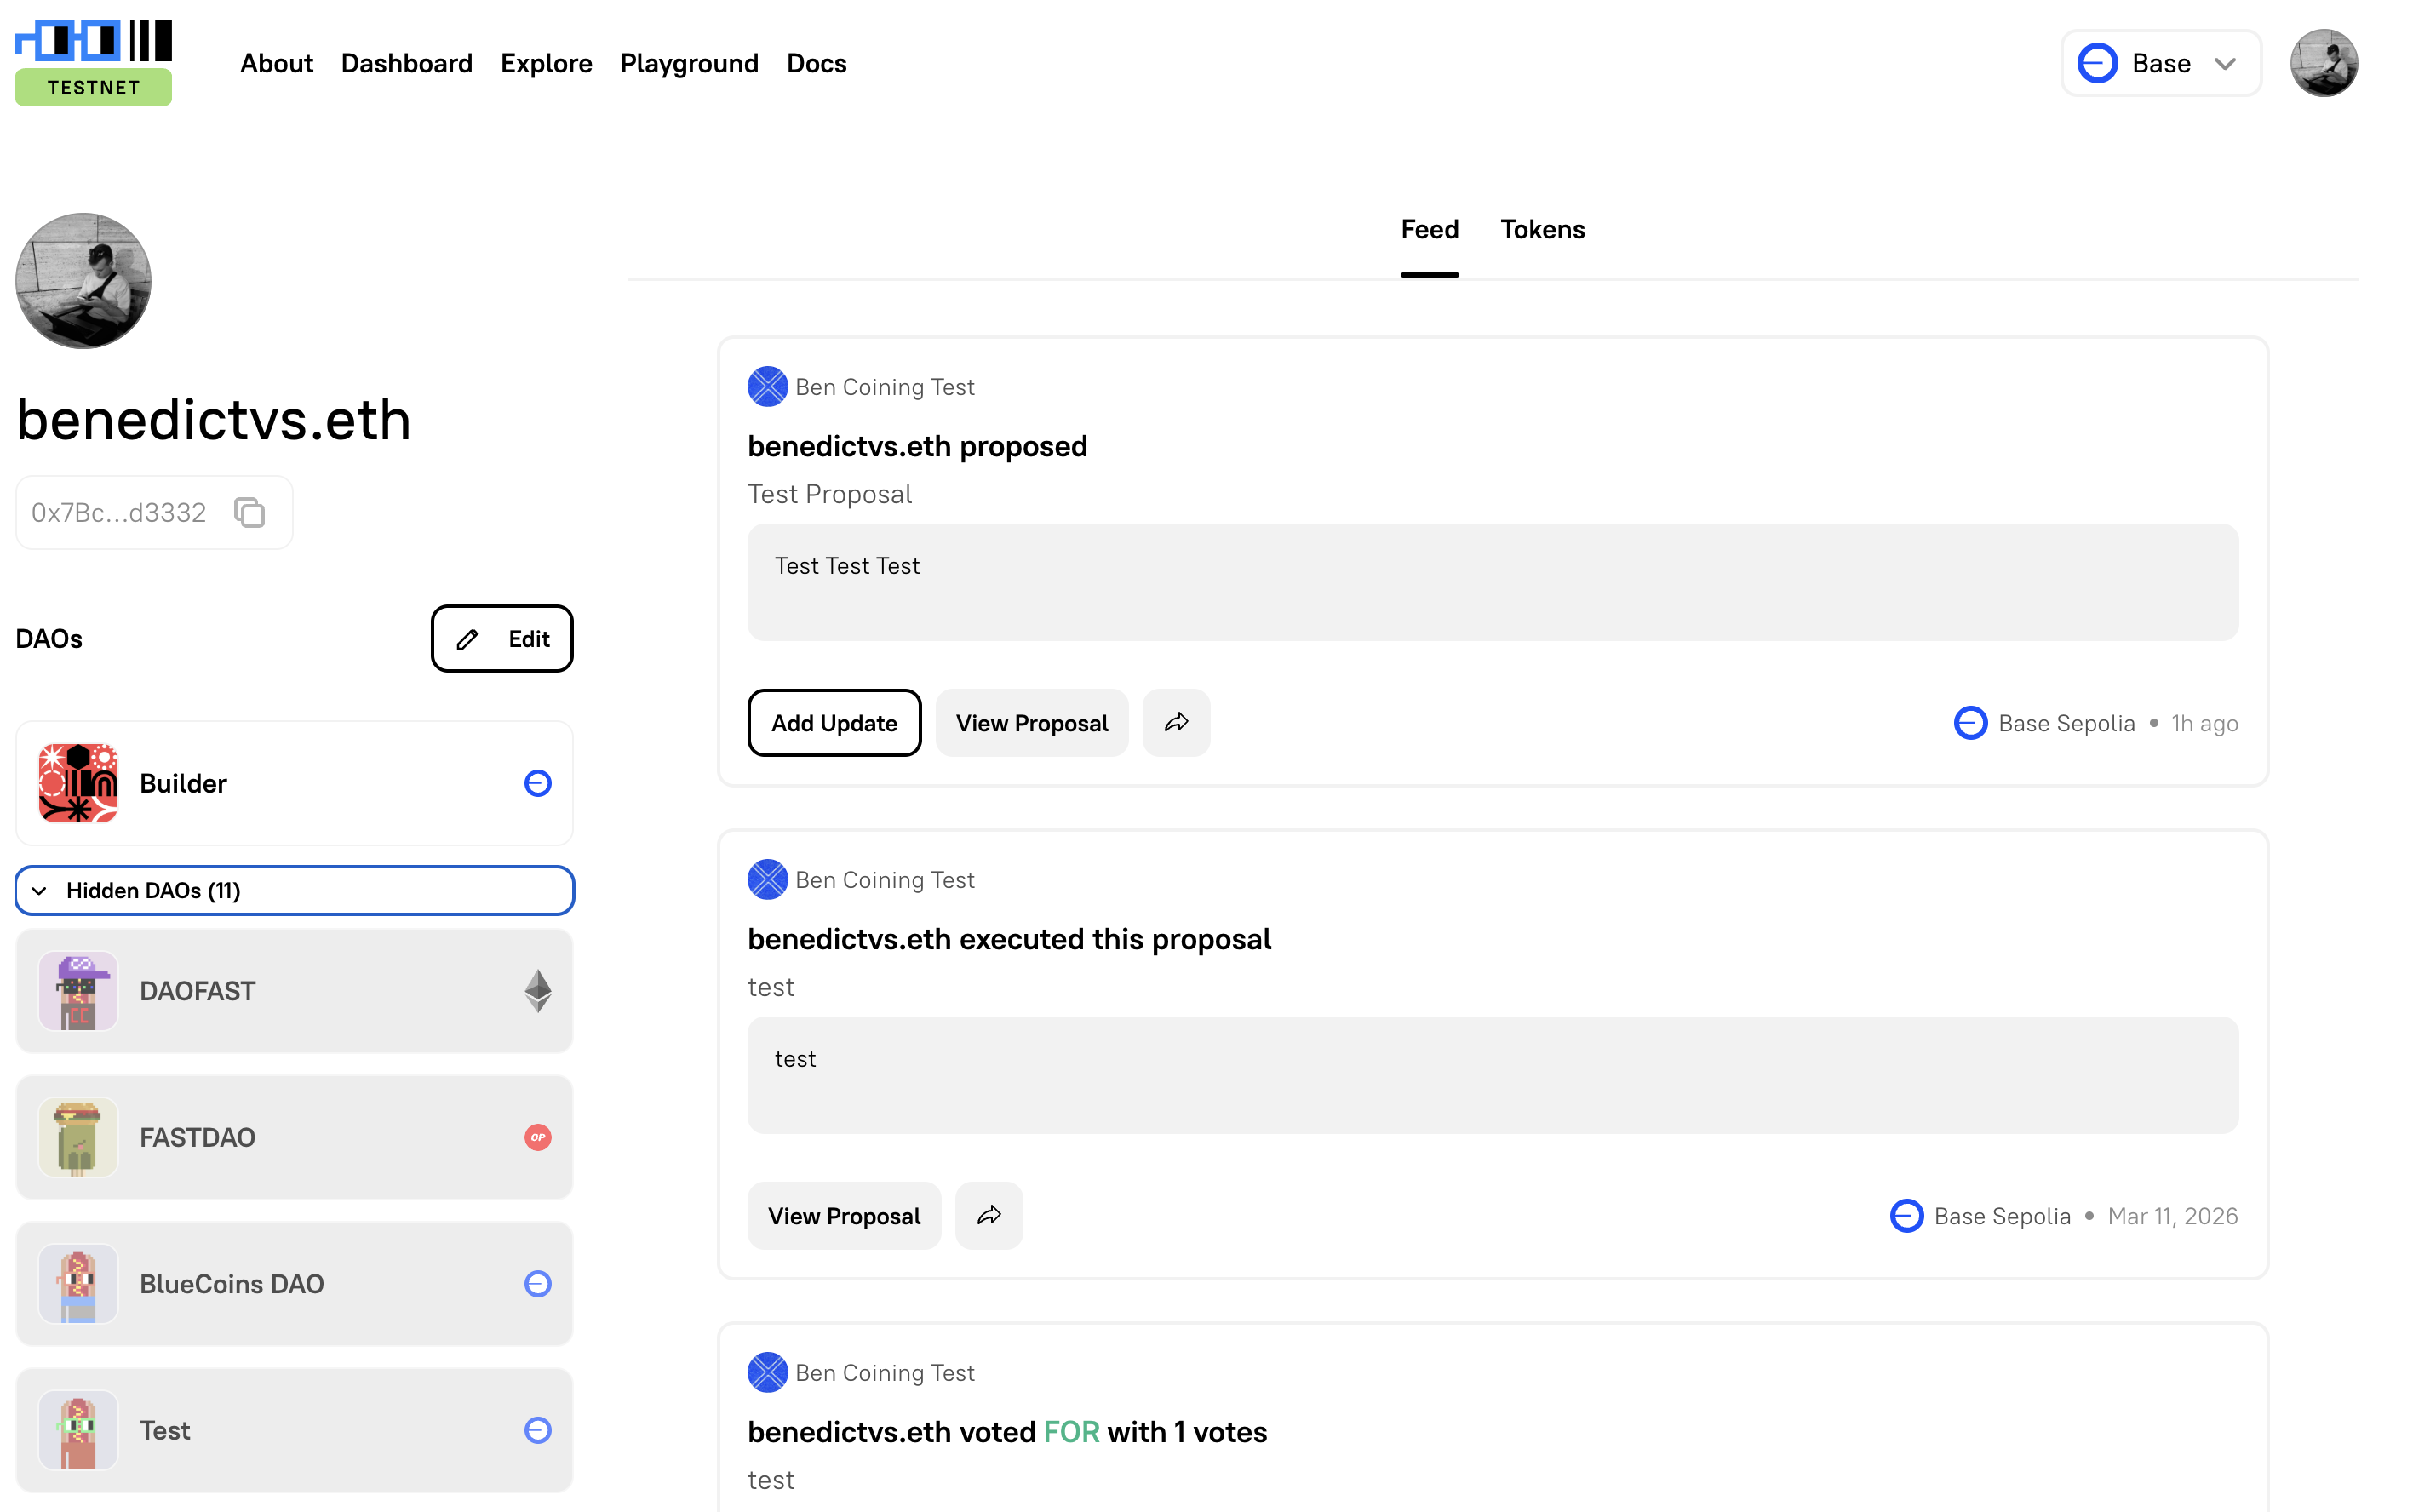
Task: Click the Ben Coining Test blue avatar
Action: pos(767,386)
